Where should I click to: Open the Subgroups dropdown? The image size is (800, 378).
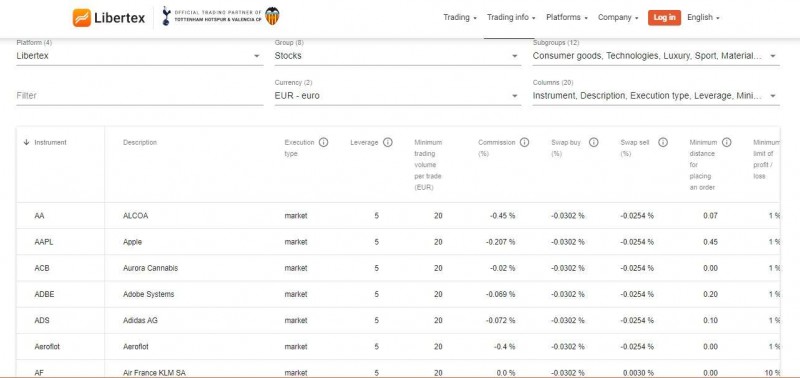656,56
